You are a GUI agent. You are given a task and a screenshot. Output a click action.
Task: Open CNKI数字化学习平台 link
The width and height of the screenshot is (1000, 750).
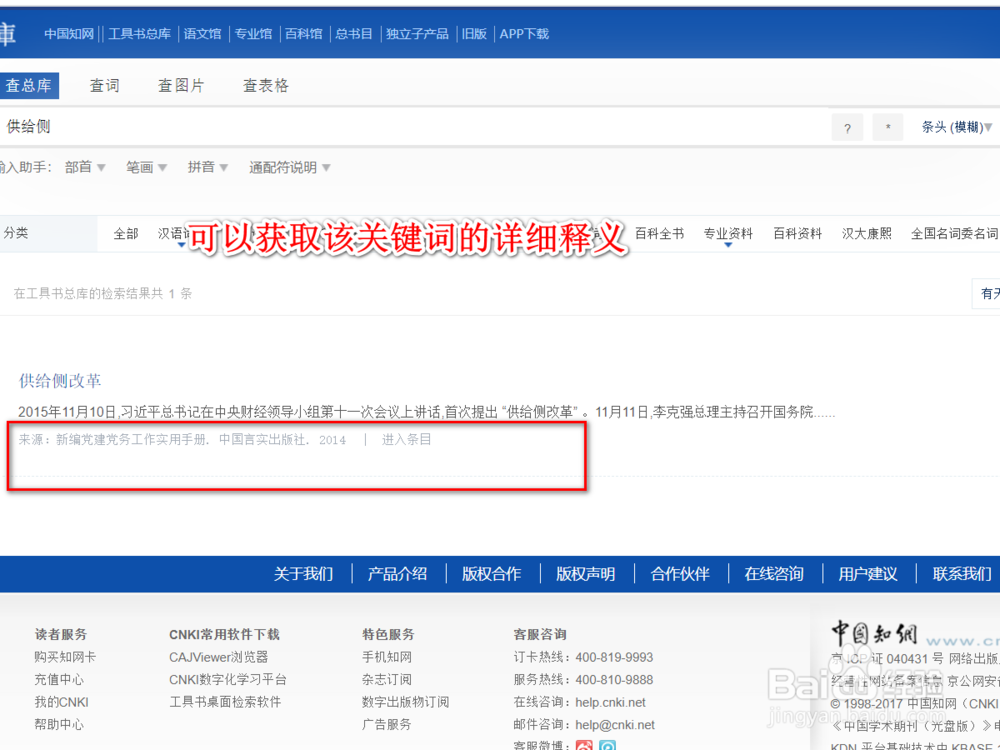pos(228,680)
